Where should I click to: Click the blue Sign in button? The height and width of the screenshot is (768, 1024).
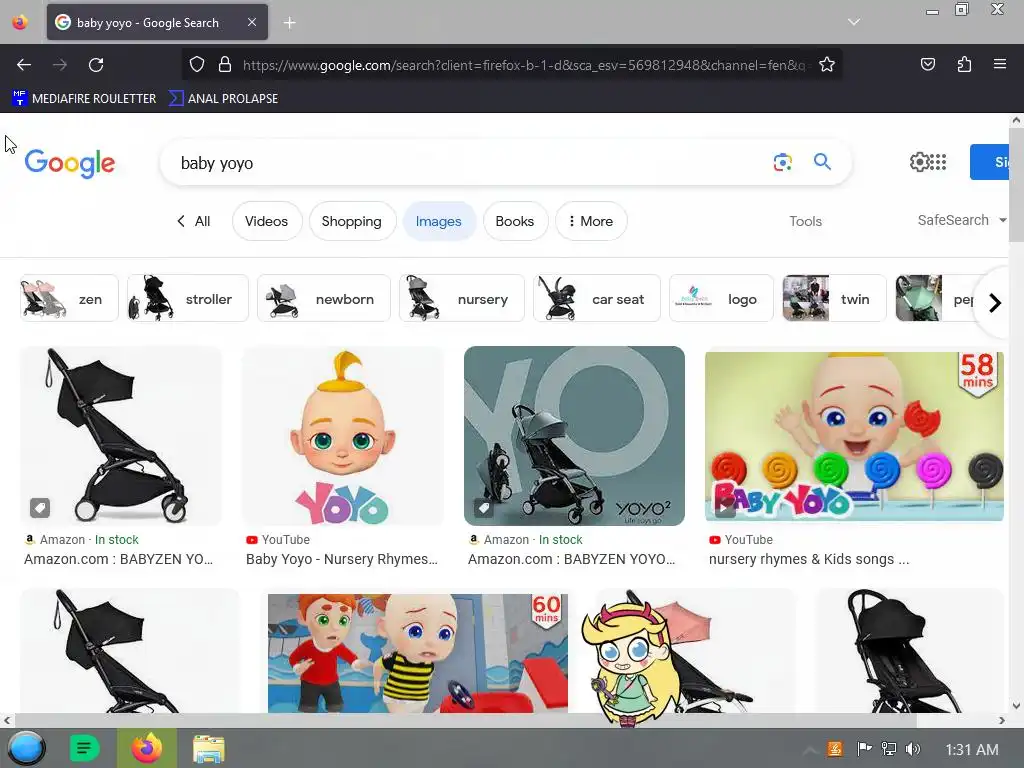click(x=990, y=162)
